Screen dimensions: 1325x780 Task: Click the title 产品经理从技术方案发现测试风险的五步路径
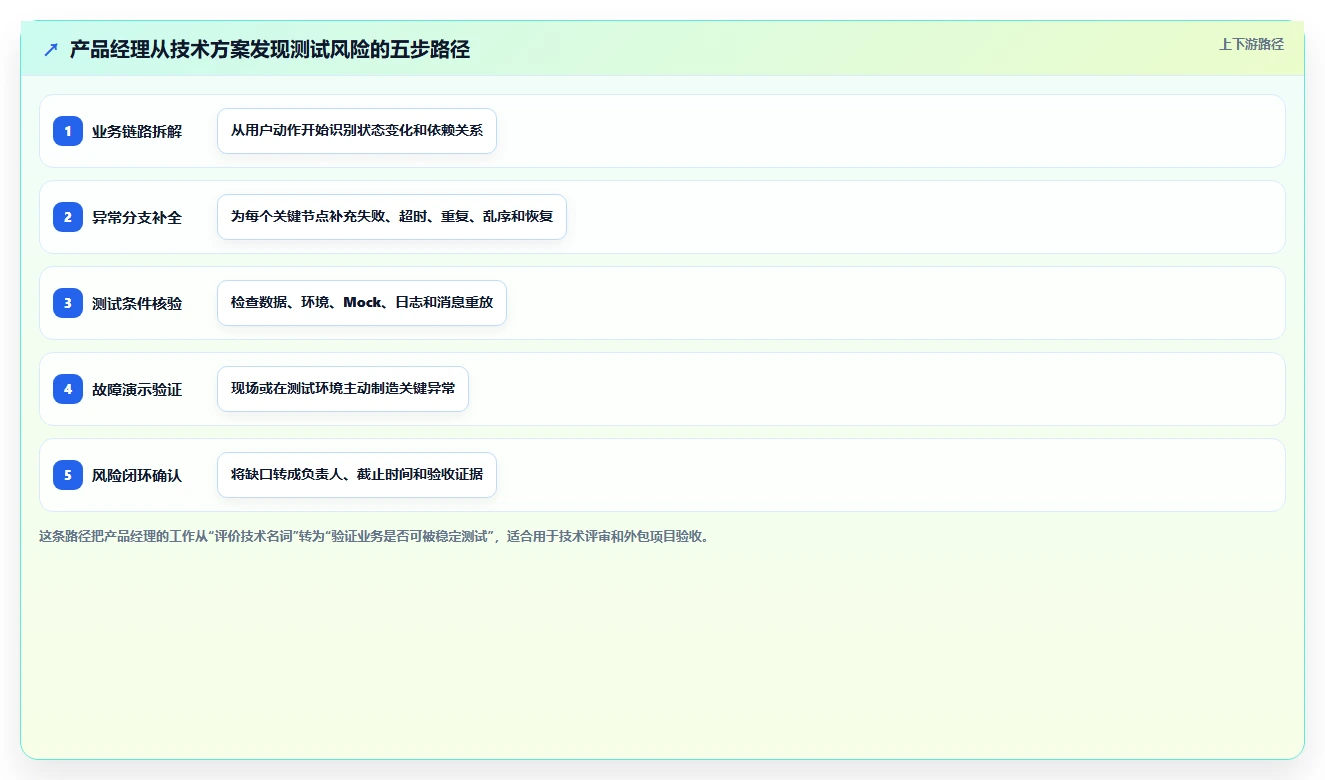pyautogui.click(x=270, y=49)
